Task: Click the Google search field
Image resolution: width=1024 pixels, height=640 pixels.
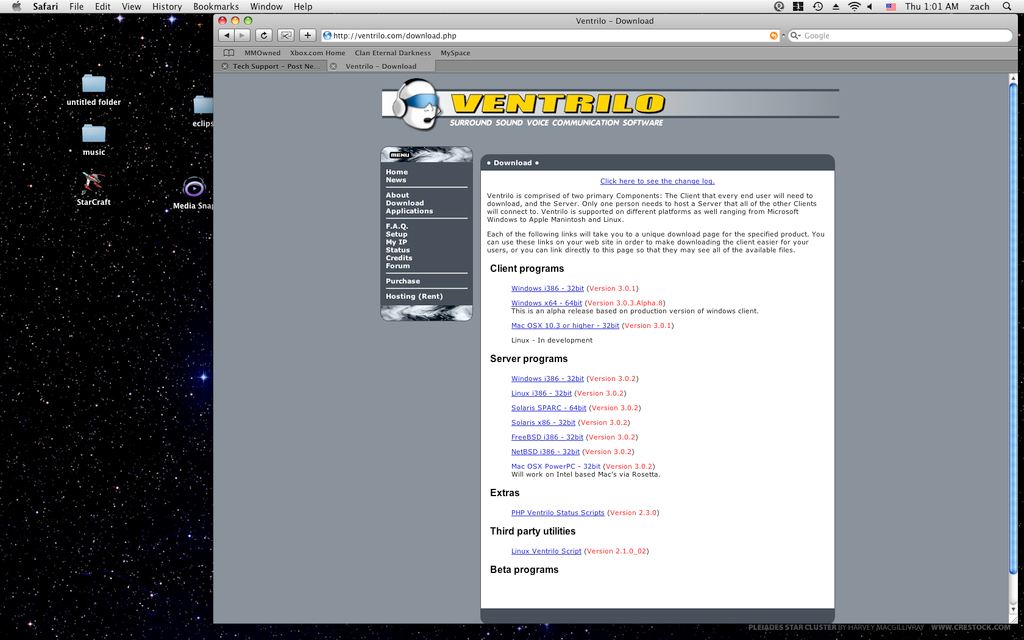Action: [900, 36]
